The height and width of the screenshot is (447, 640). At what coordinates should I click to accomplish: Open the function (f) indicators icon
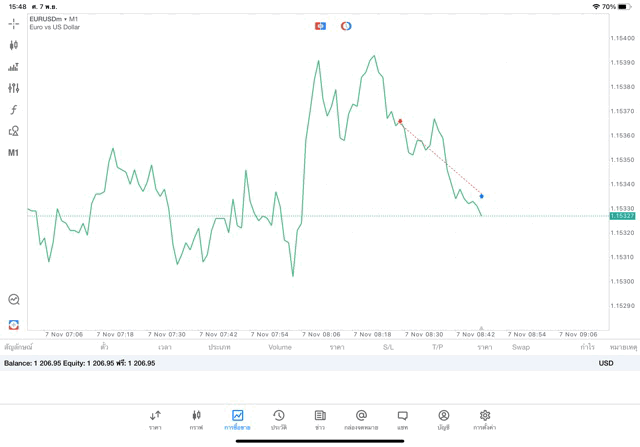pyautogui.click(x=14, y=110)
